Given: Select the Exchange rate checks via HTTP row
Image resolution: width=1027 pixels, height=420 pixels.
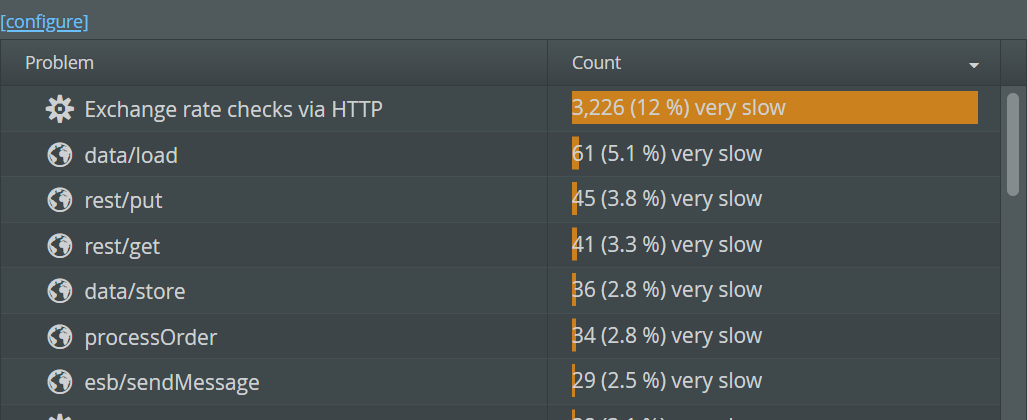Looking at the screenshot, I should click(500, 109).
